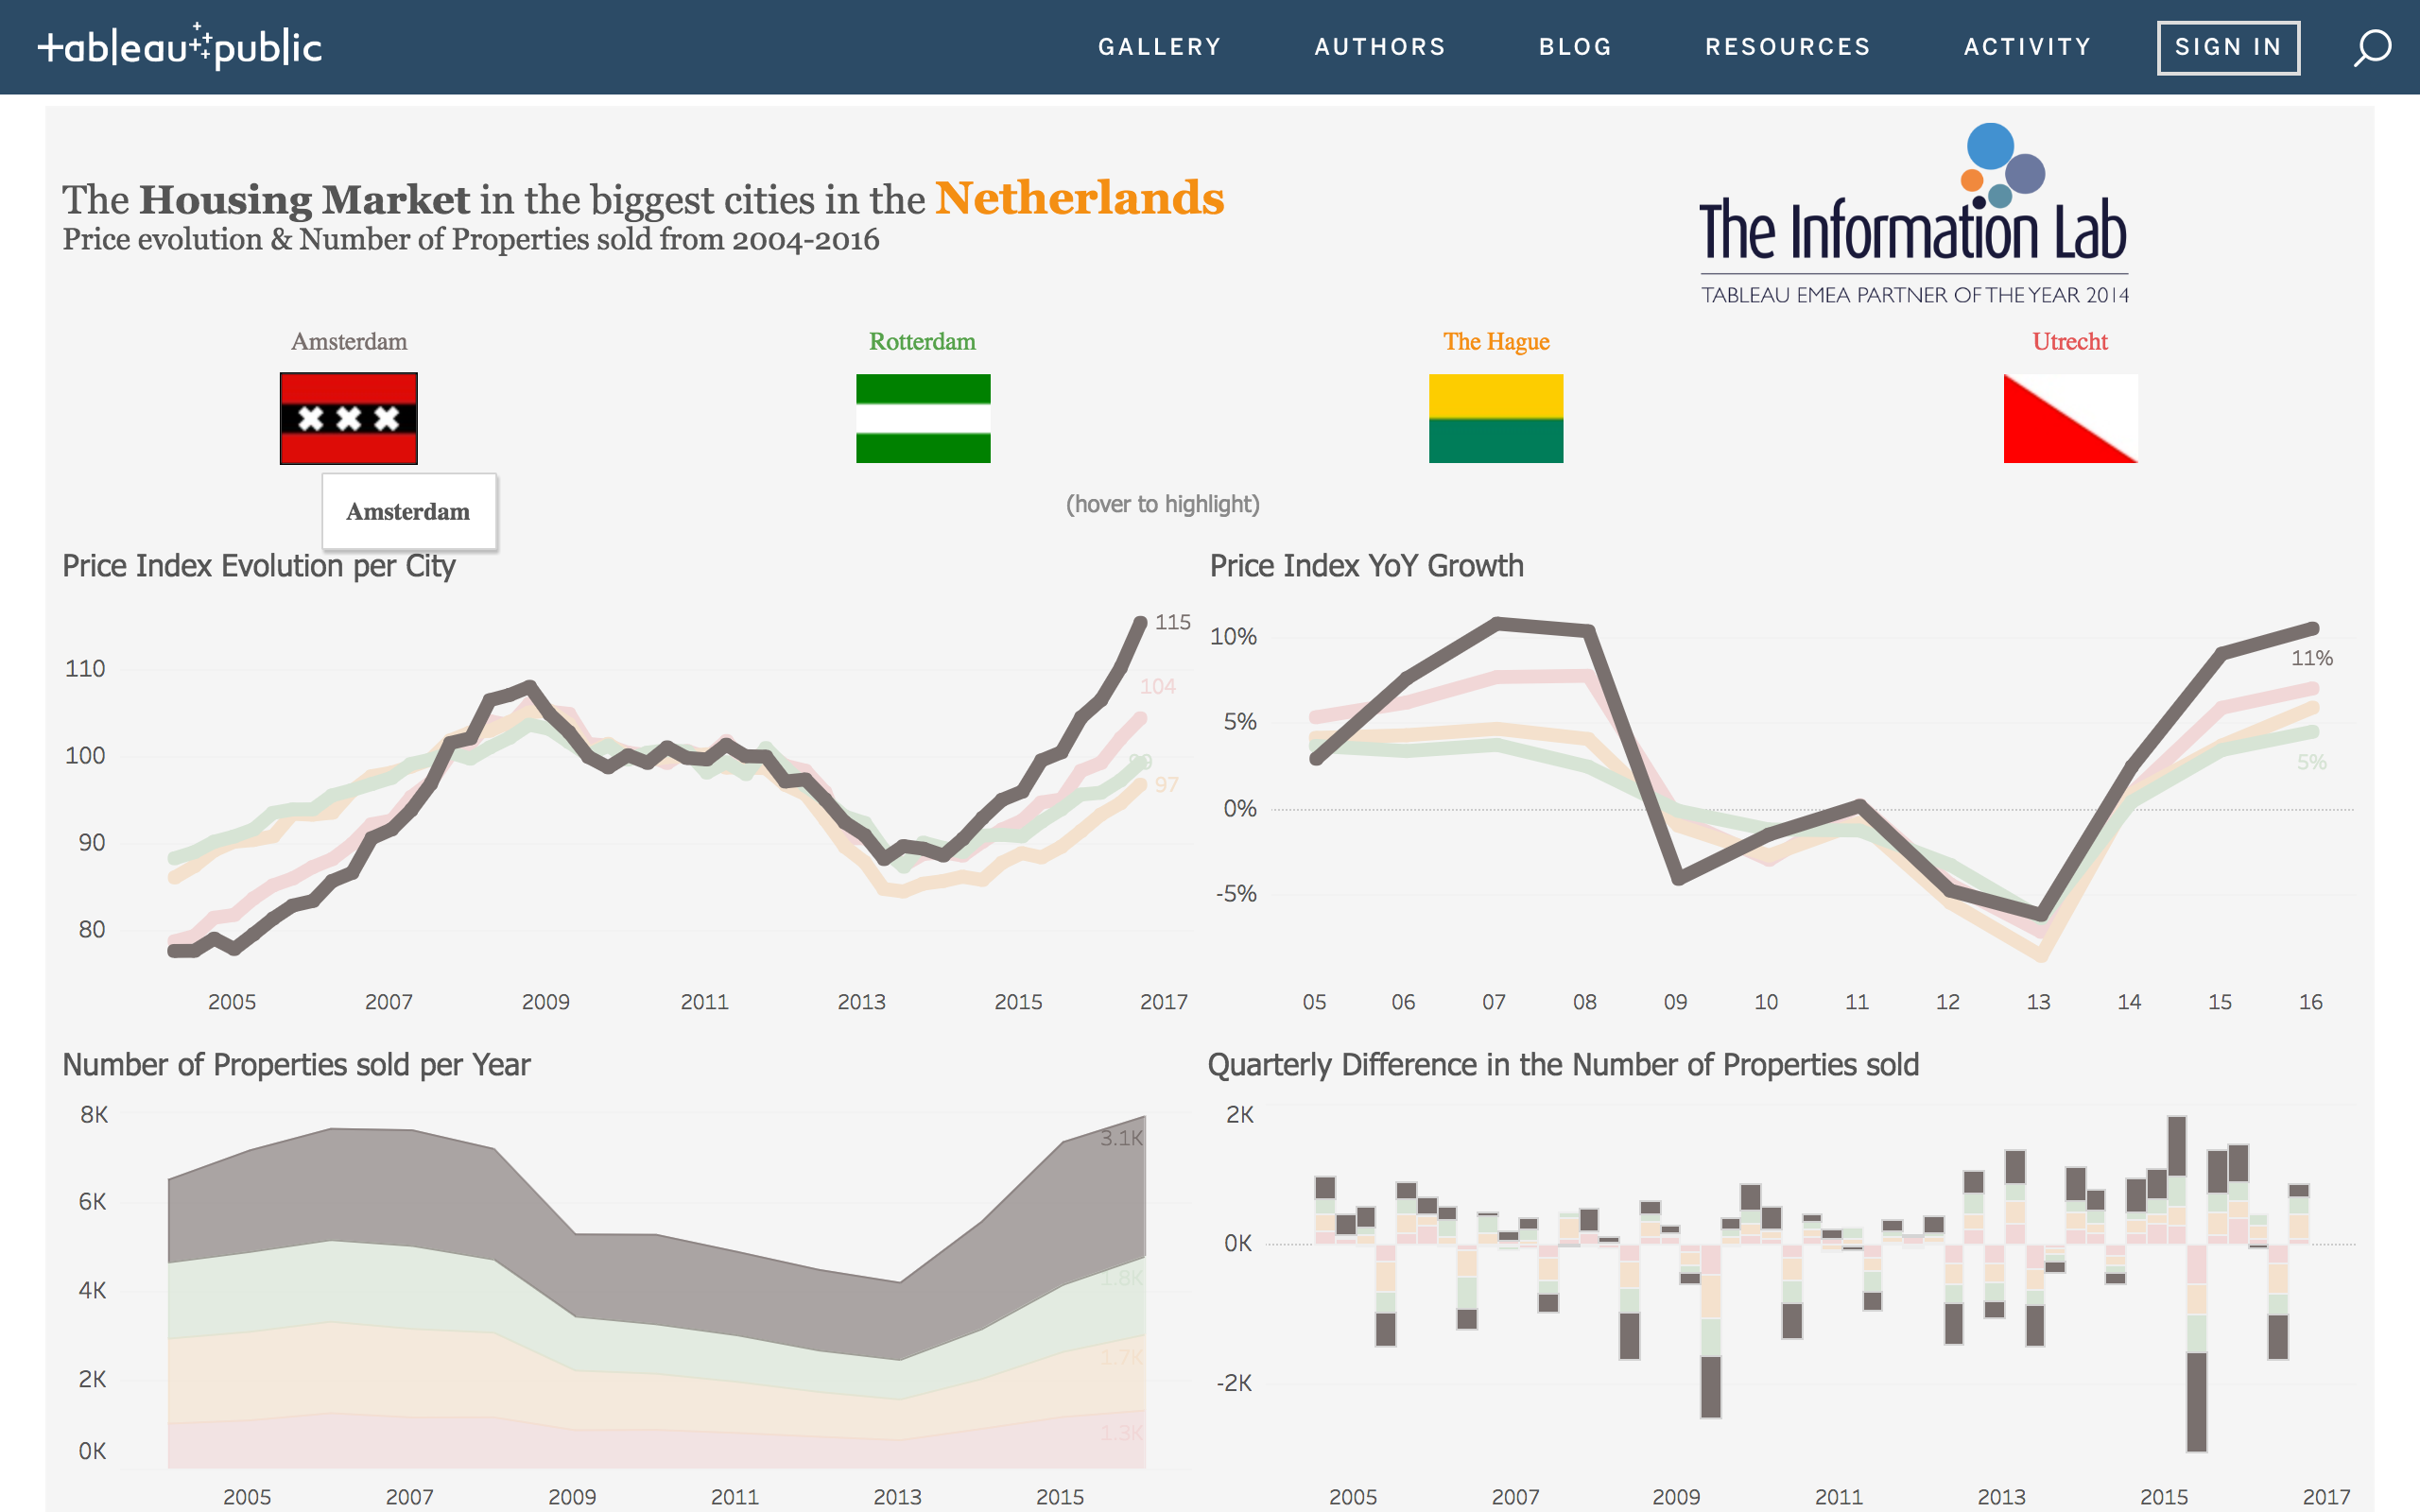Click the 11% label on YoY growth chart
This screenshot has height=1512, width=2420.
[2311, 658]
